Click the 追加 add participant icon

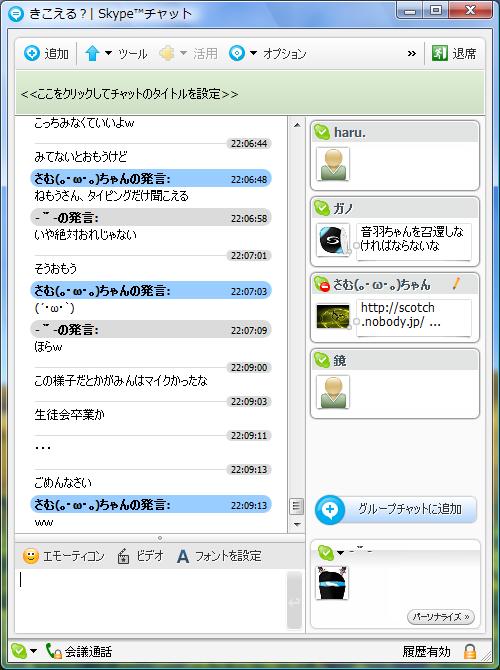pos(32,53)
